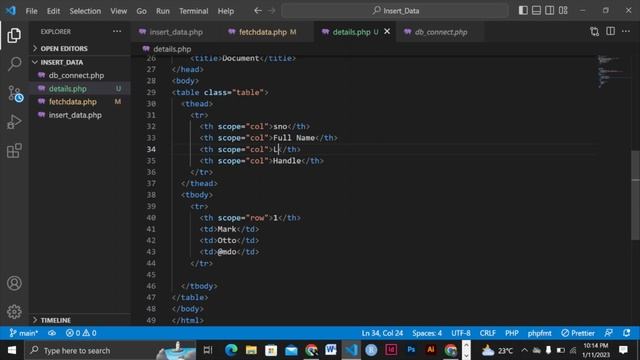This screenshot has height=360, width=640.
Task: Go back with the navigation arrow
Action: [258, 11]
